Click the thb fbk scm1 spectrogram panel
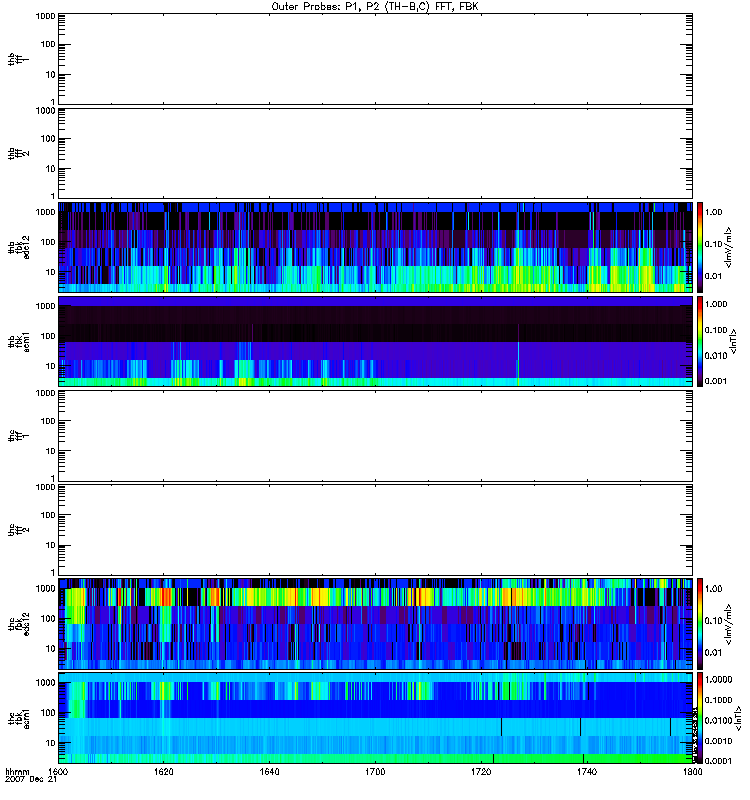This screenshot has height=800, width=750. click(375, 341)
